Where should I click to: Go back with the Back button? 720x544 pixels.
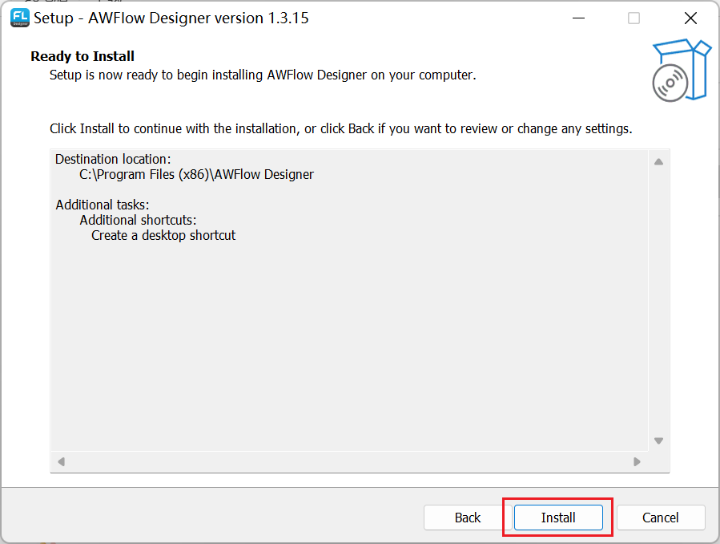pyautogui.click(x=467, y=517)
